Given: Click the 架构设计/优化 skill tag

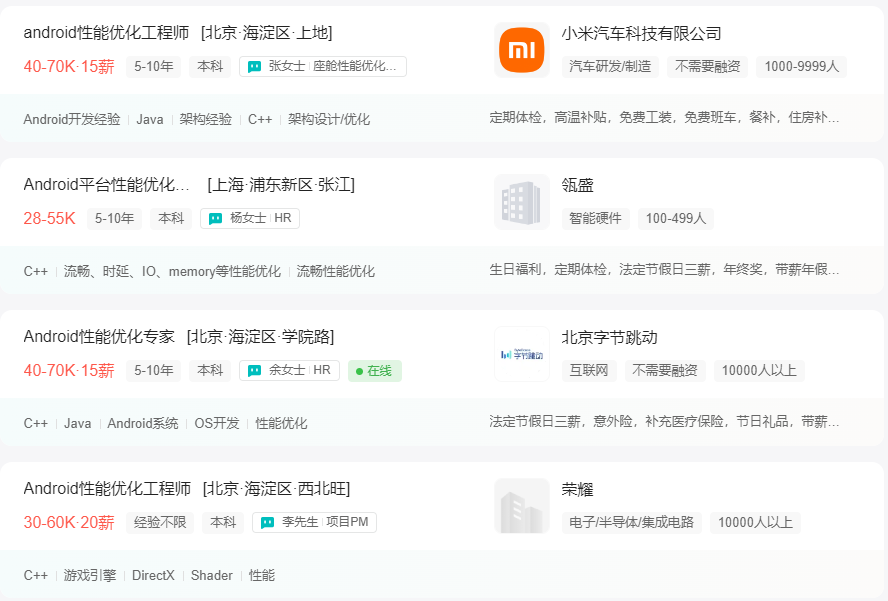Looking at the screenshot, I should coord(328,119).
